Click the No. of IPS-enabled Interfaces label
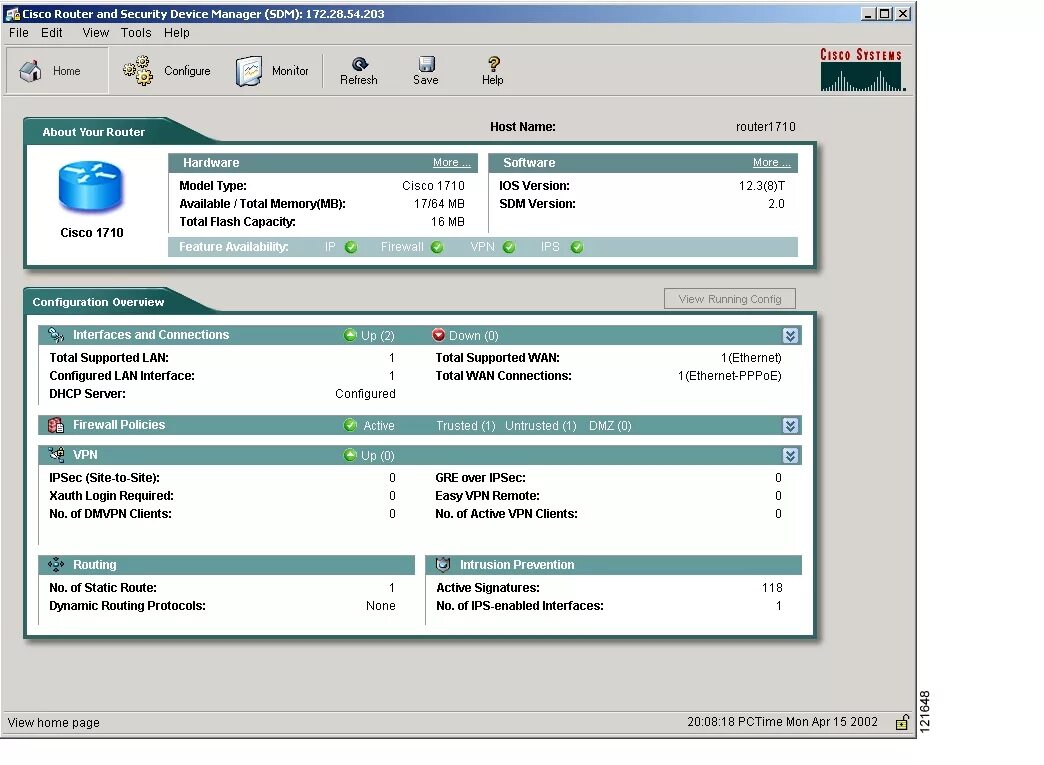This screenshot has height=765, width=1044. coord(520,606)
